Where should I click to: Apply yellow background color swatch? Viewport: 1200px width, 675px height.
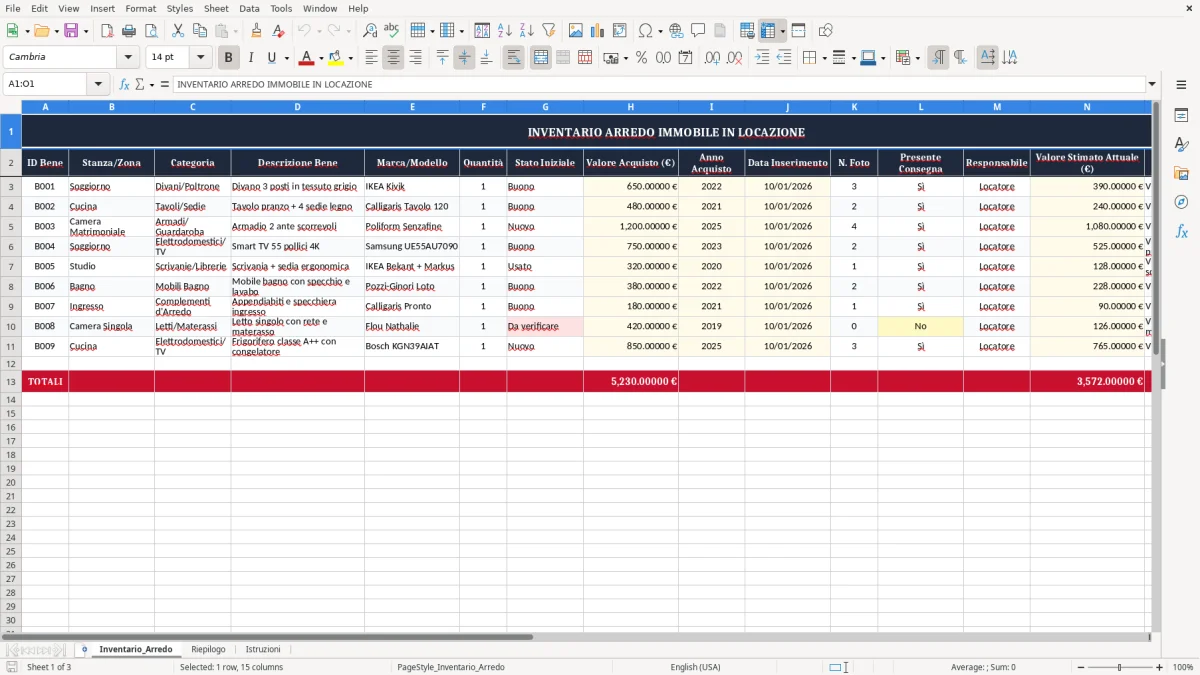pyautogui.click(x=335, y=57)
